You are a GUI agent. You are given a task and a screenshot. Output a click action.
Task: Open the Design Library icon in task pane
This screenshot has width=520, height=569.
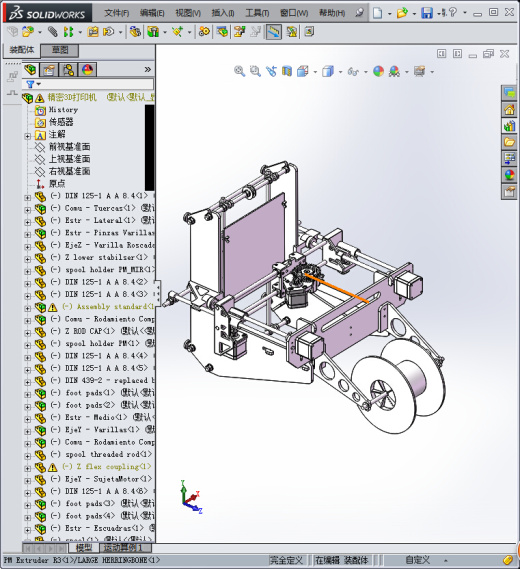[509, 126]
